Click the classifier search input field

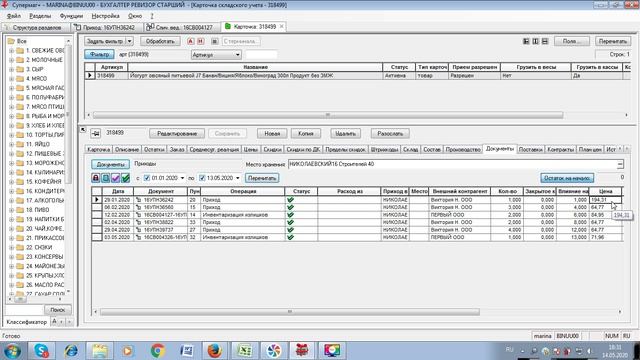point(24,310)
